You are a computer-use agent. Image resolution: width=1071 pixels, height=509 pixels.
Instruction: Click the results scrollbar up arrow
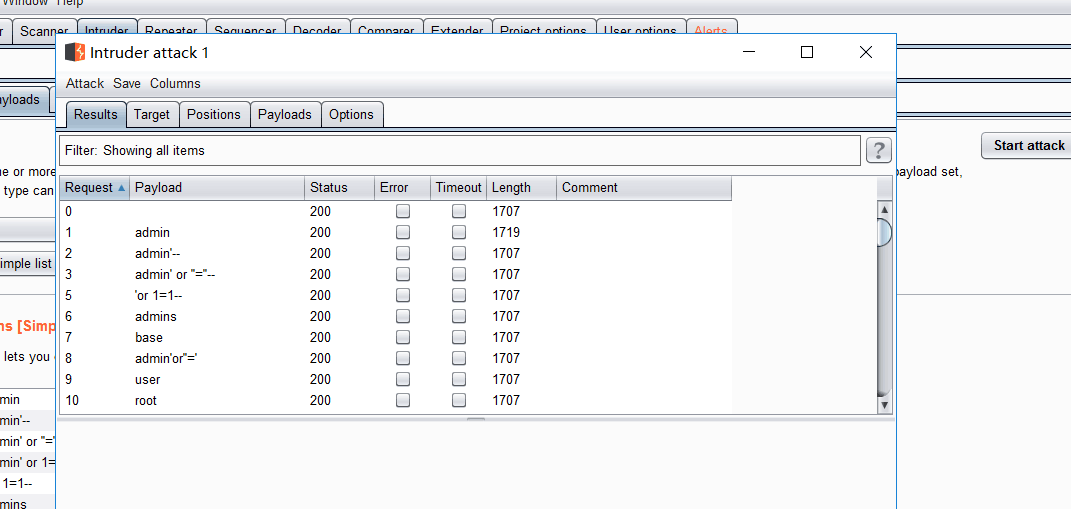[885, 209]
